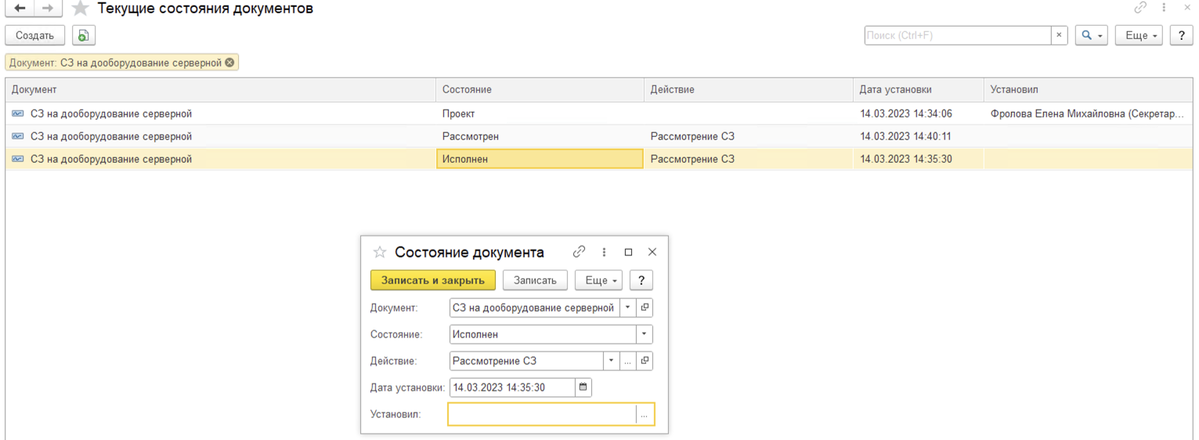Open the magnifier search options dropdown
1199x440 pixels.
[x=1091, y=35]
